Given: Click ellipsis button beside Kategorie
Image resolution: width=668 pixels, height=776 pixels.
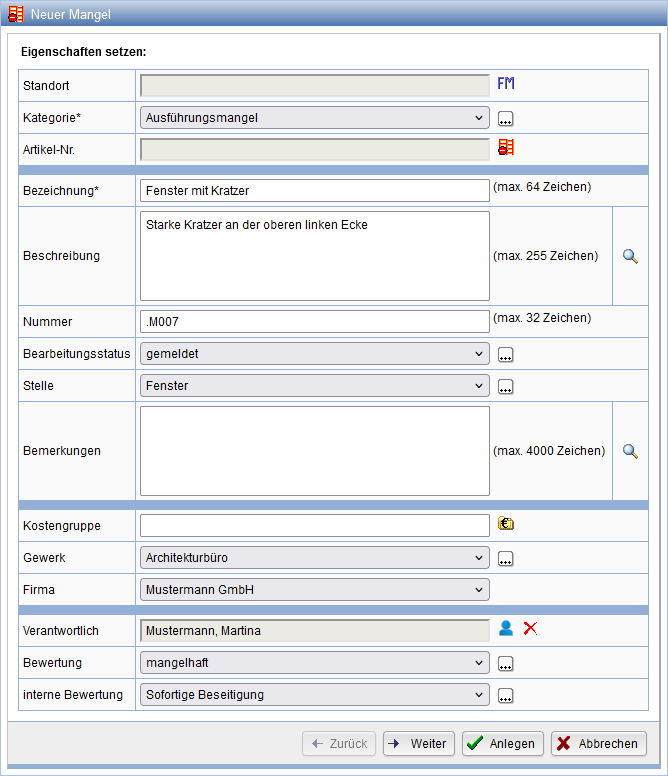Looking at the screenshot, I should (506, 119).
